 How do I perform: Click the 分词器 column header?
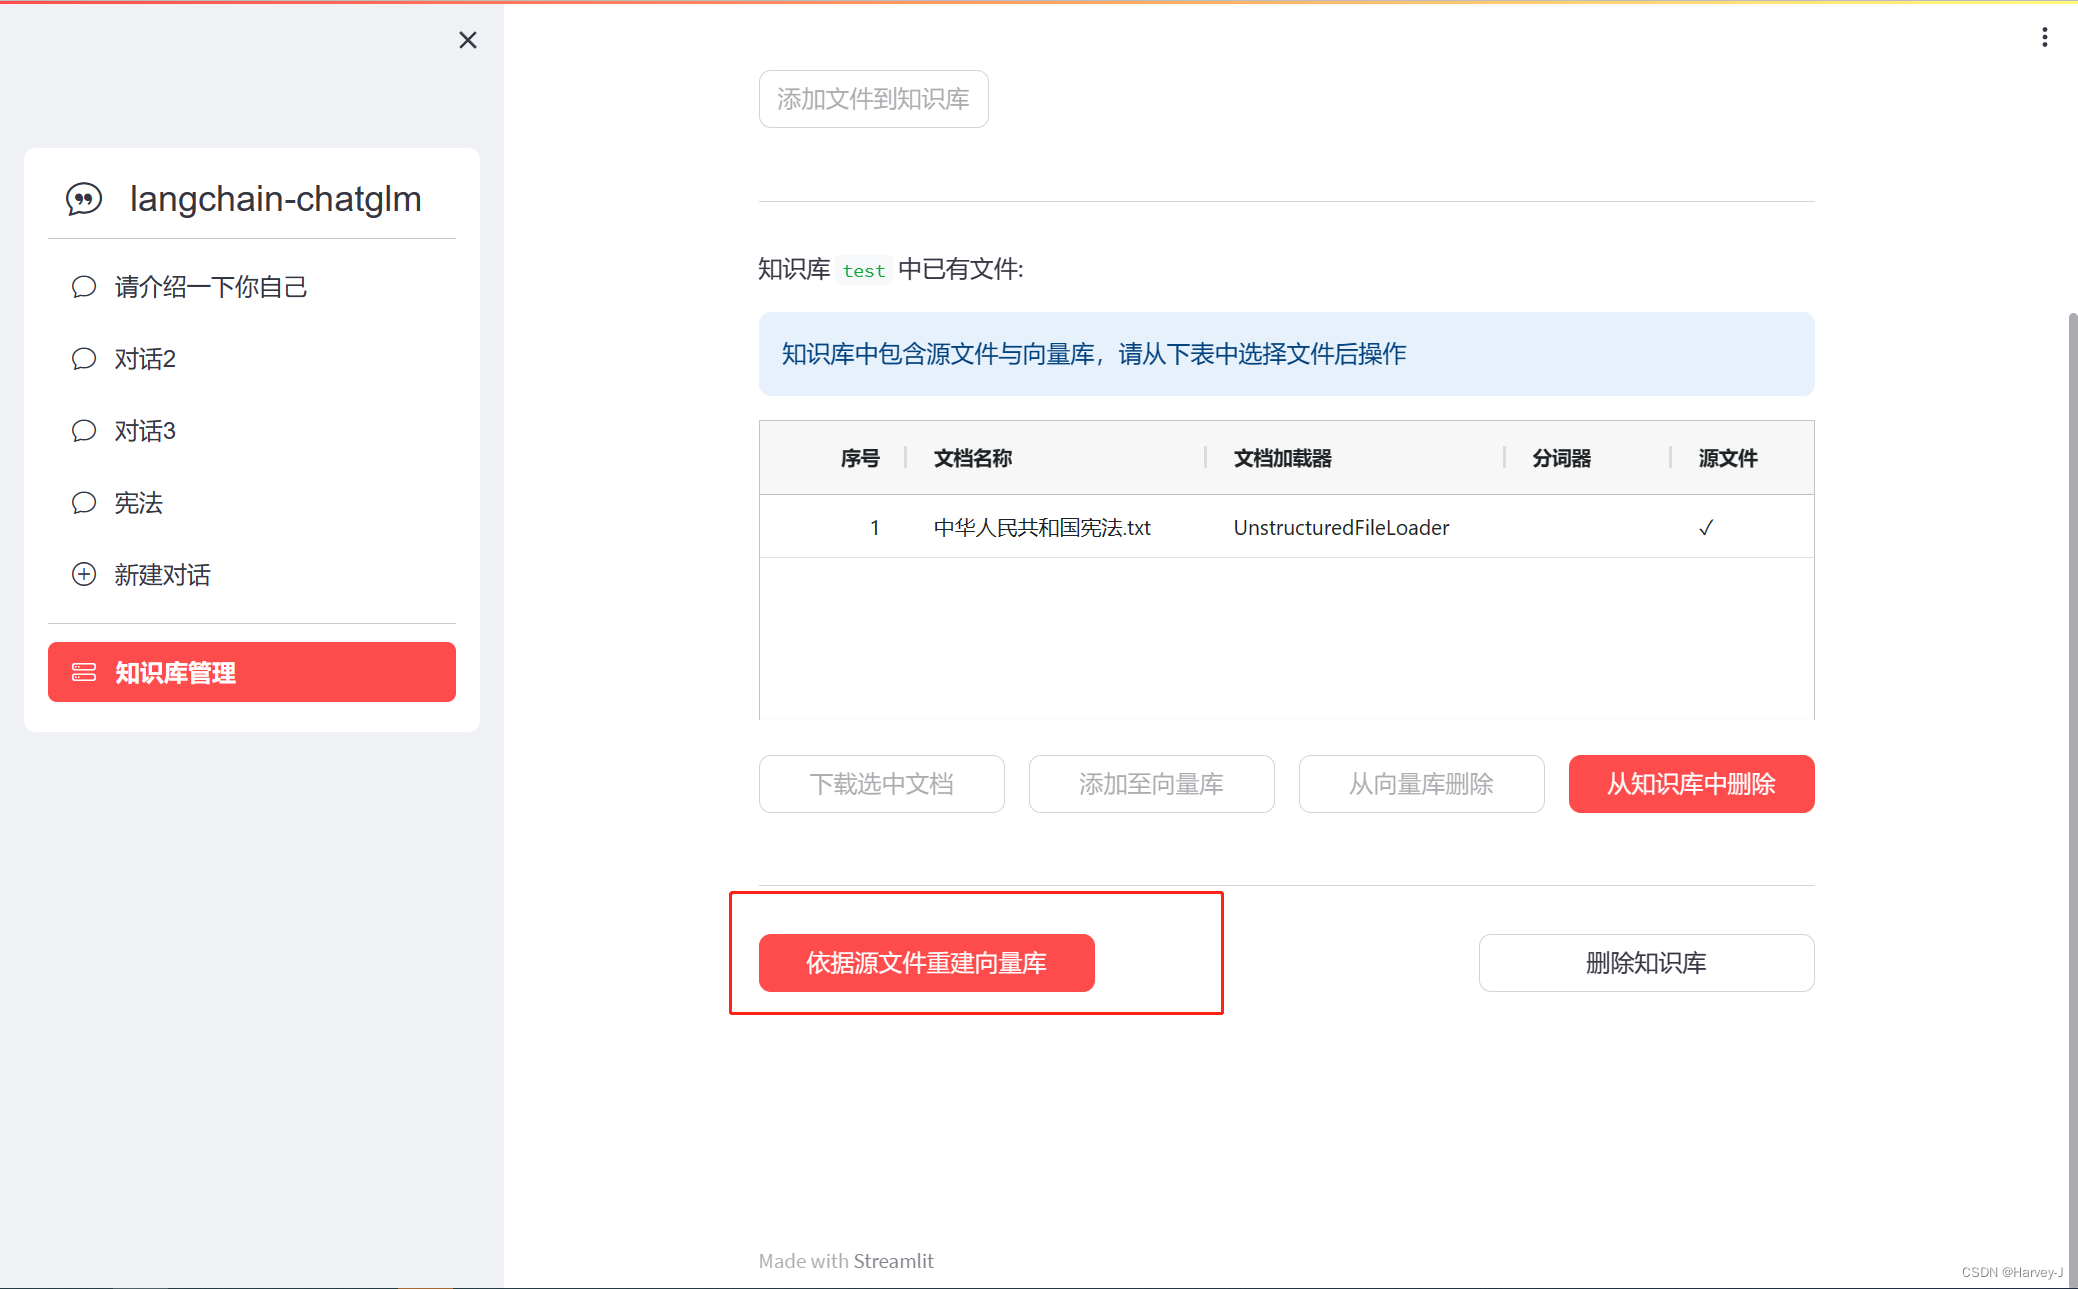coord(1561,458)
